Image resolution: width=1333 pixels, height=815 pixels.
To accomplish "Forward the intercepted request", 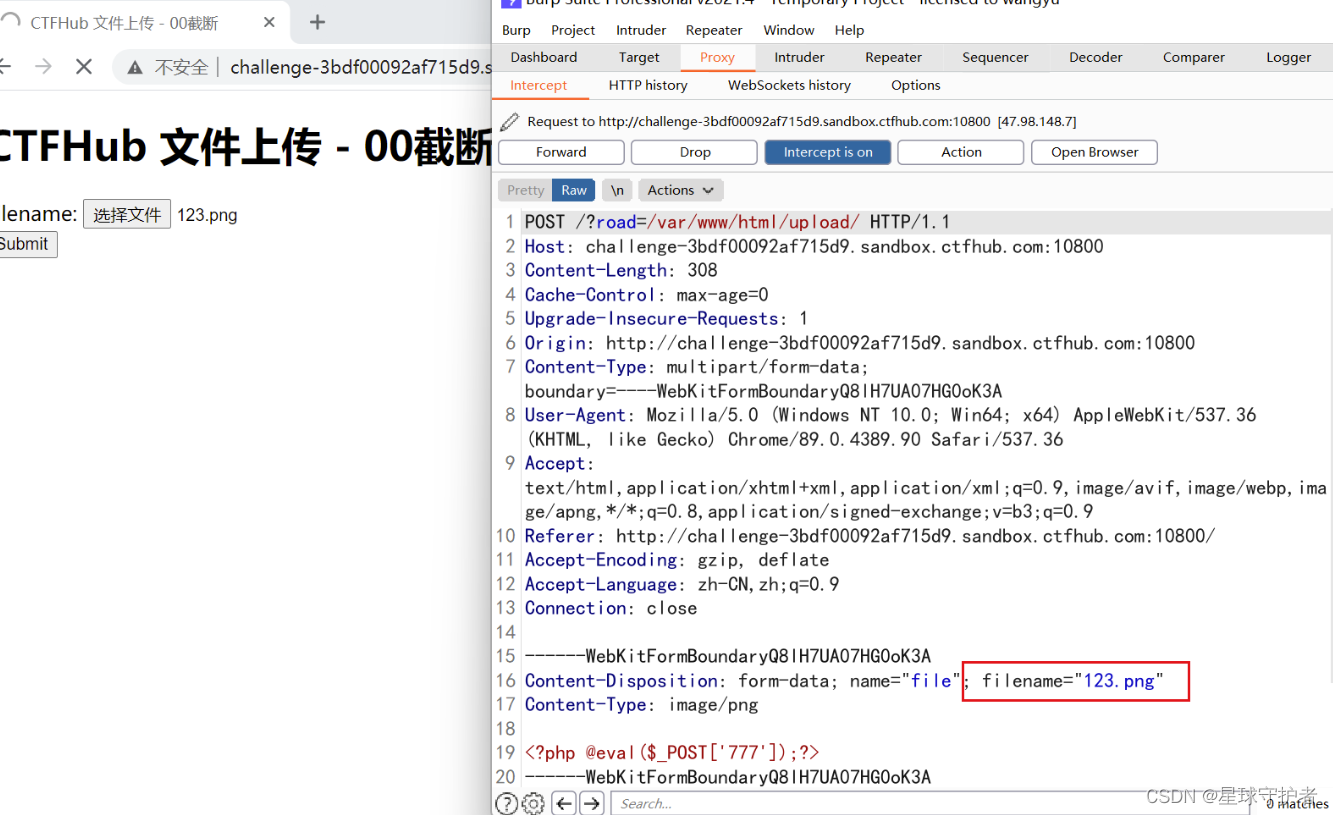I will 561,152.
